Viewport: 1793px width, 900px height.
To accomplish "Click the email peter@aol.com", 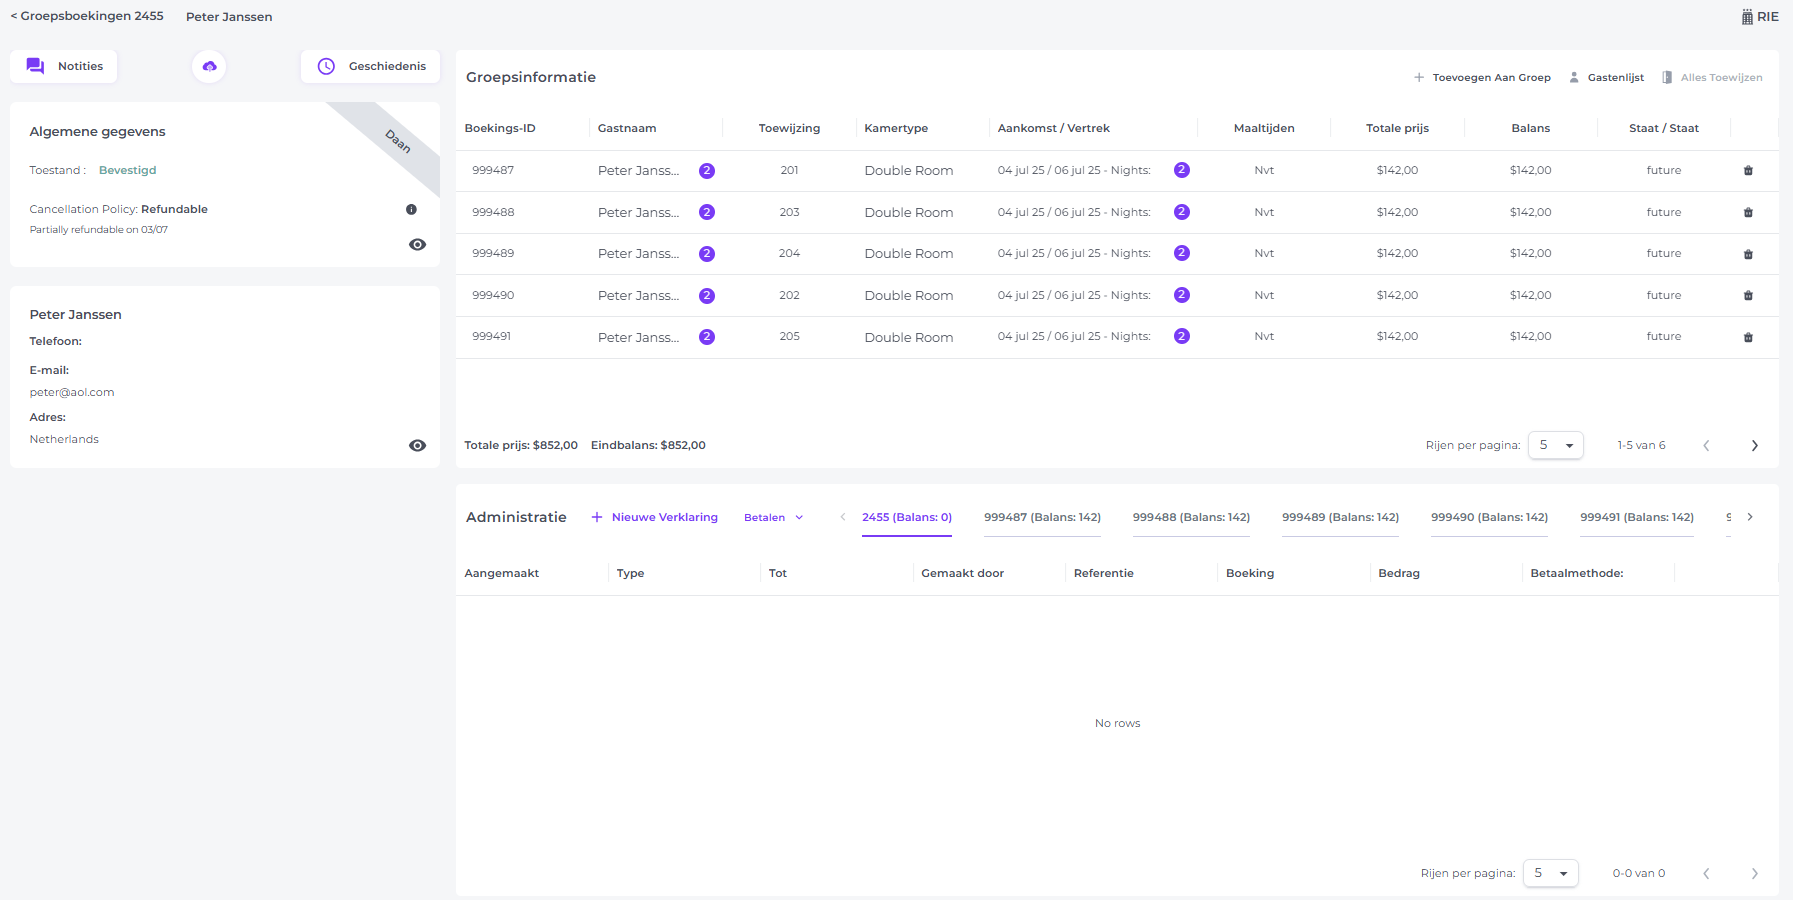I will coord(72,392).
